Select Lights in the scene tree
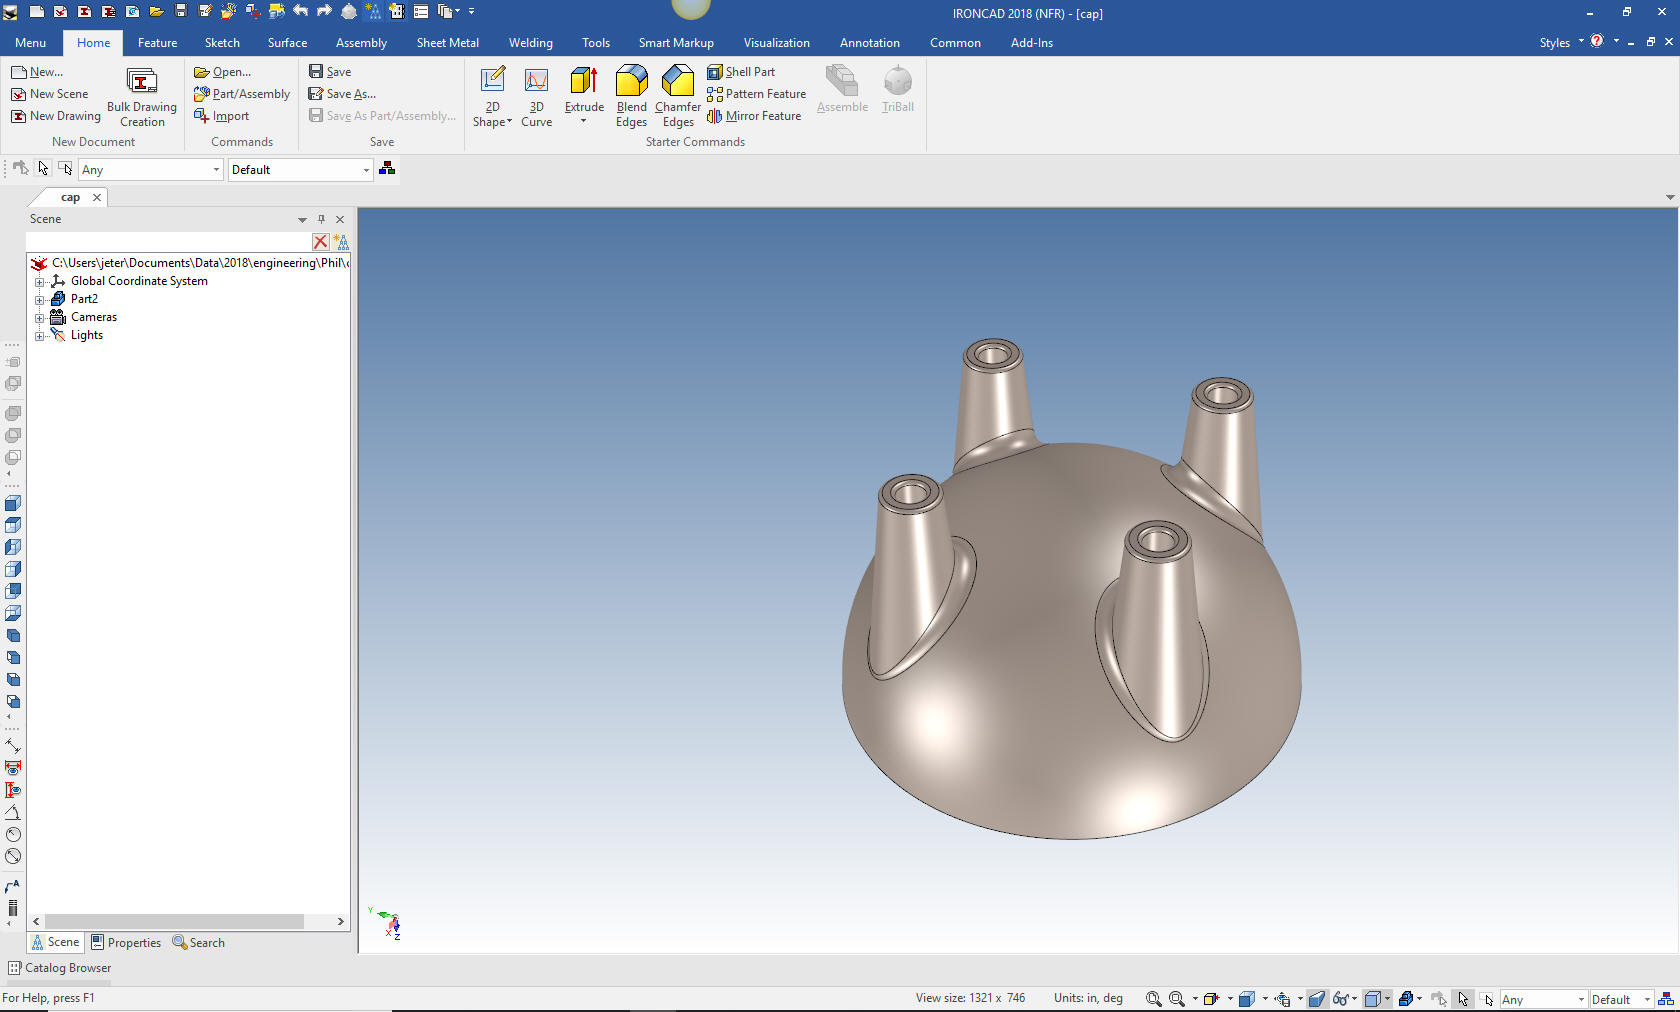The width and height of the screenshot is (1680, 1012). click(x=87, y=335)
